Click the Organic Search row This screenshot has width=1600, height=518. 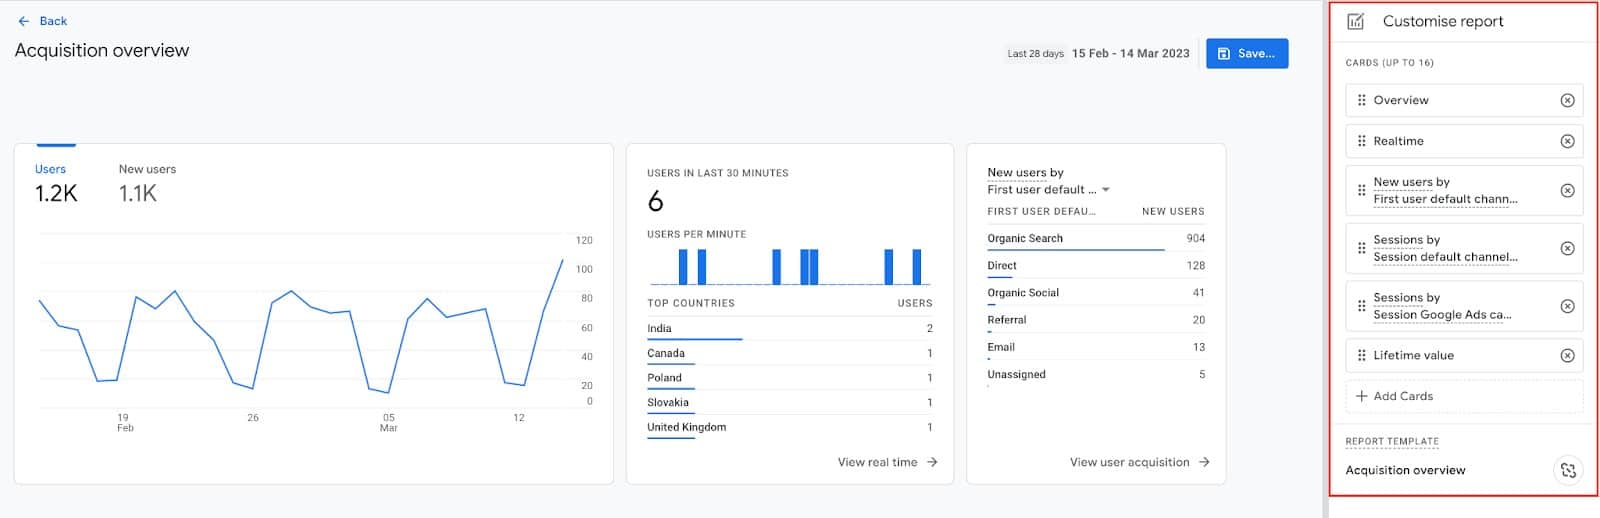[1096, 239]
